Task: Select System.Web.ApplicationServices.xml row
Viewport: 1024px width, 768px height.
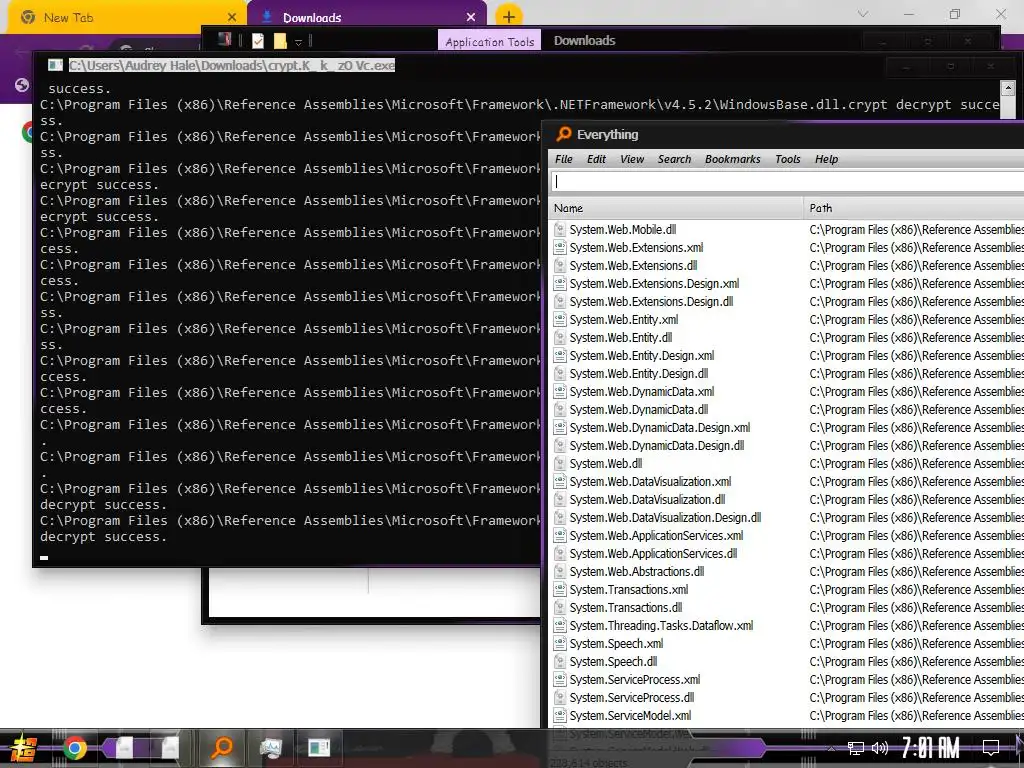Action: tap(786, 536)
